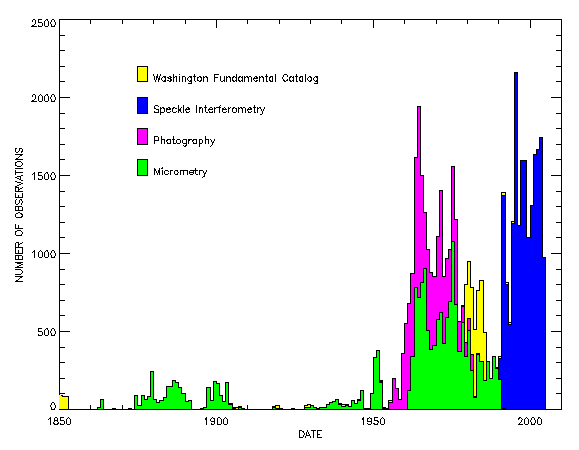Click the 2000 x-axis tick label

[530, 421]
